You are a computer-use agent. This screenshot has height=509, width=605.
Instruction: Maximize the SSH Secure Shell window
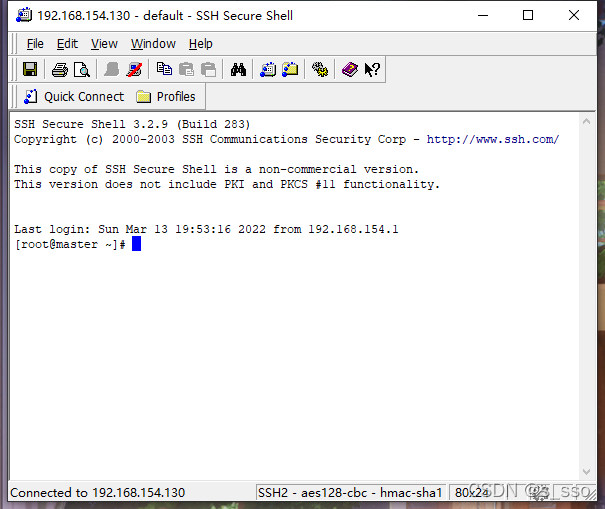(x=528, y=15)
